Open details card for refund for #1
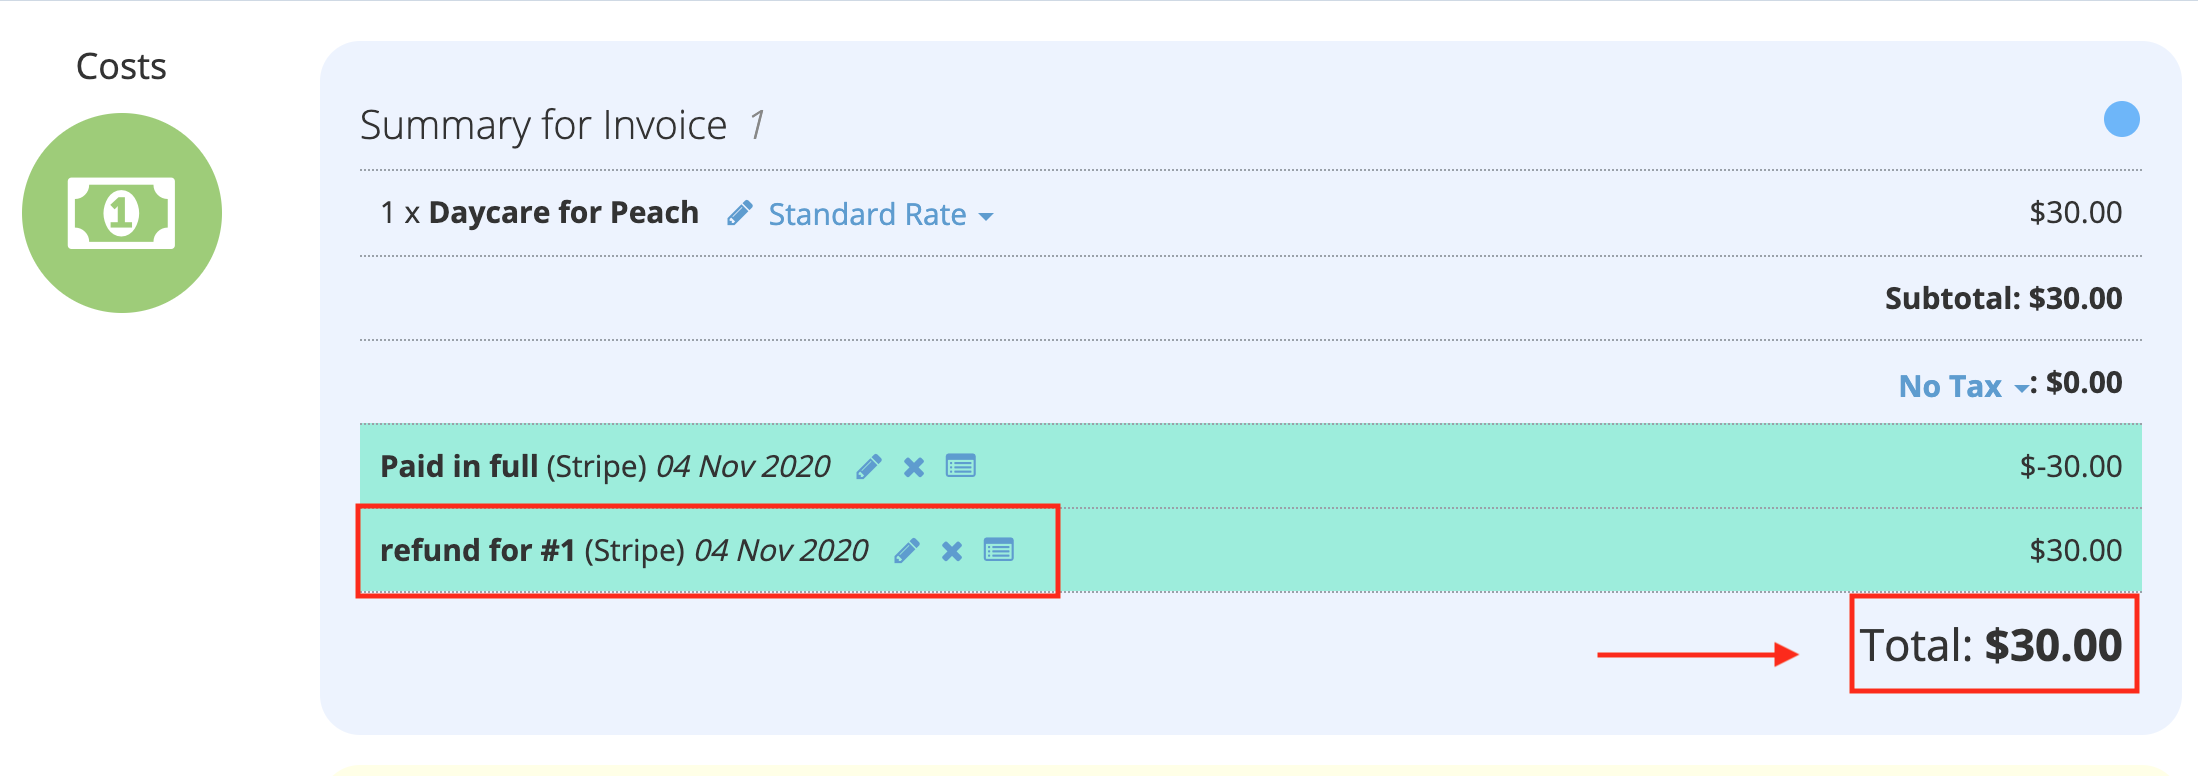 pyautogui.click(x=999, y=550)
